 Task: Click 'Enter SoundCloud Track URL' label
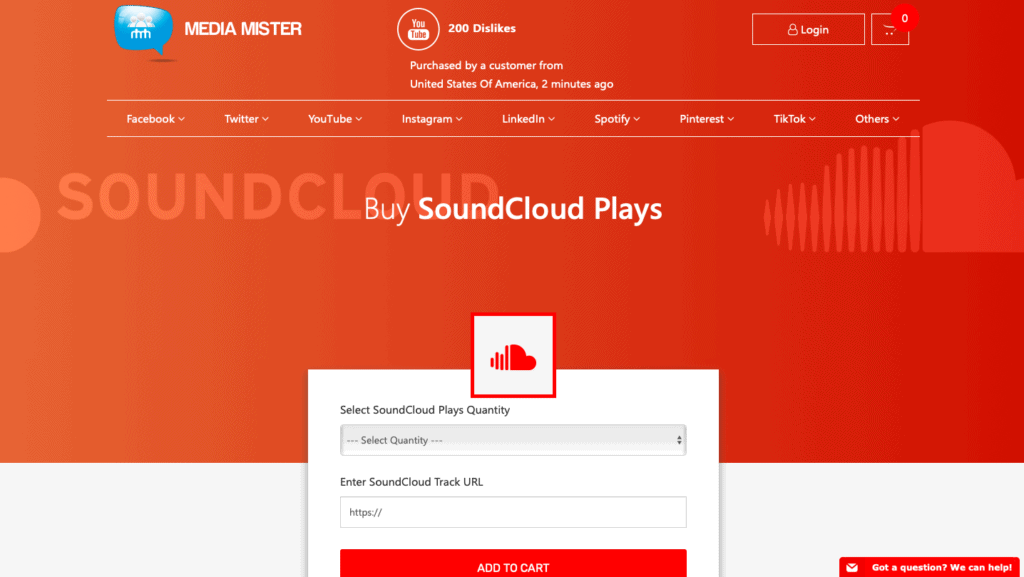411,482
